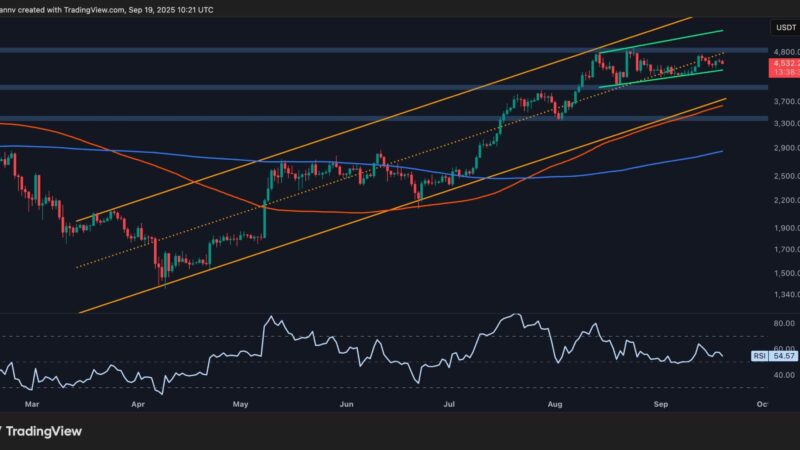Click the red 4,532.2 current price label
The width and height of the screenshot is (800, 450).
(786, 63)
